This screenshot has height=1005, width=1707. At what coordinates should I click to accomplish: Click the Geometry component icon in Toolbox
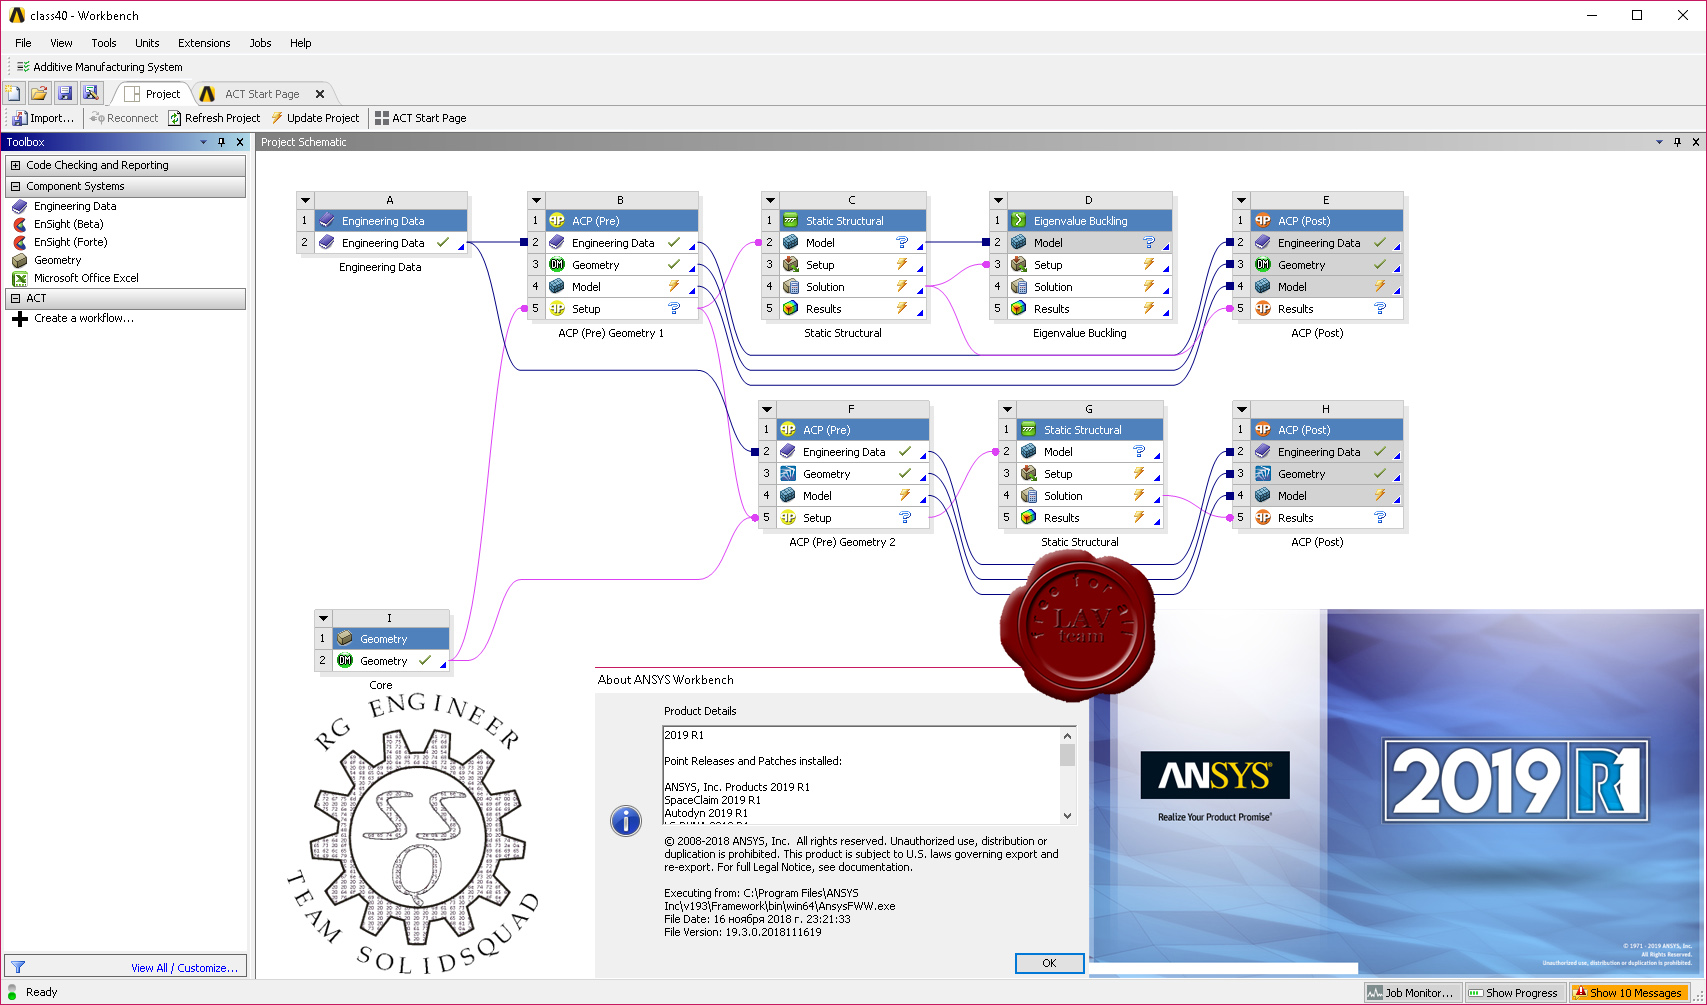tap(20, 260)
